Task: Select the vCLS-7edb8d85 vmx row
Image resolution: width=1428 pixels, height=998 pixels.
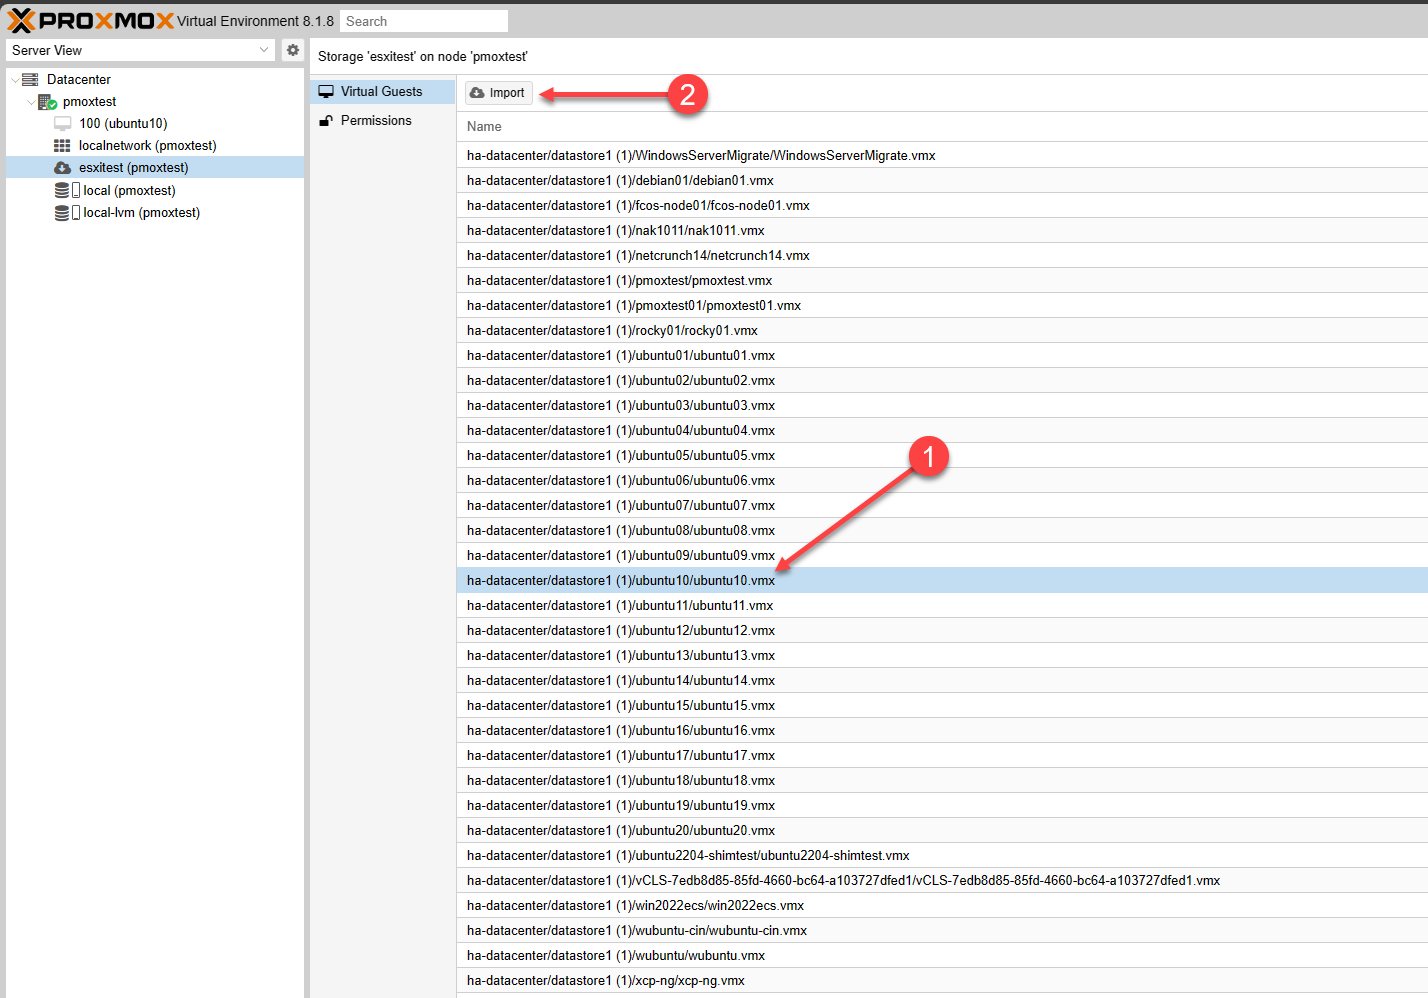Action: 942,880
